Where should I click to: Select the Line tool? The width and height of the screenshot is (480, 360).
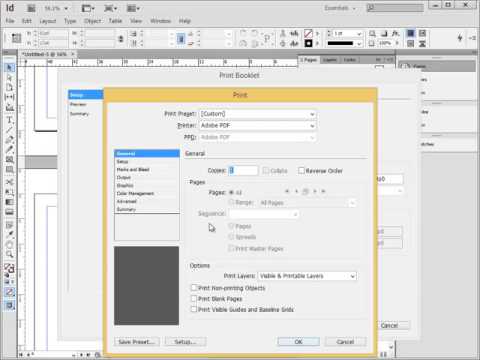(x=9, y=130)
